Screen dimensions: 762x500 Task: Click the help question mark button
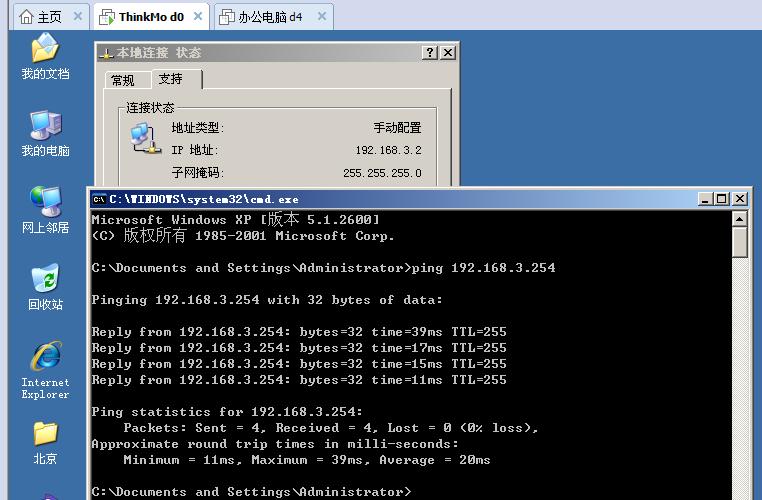click(430, 52)
